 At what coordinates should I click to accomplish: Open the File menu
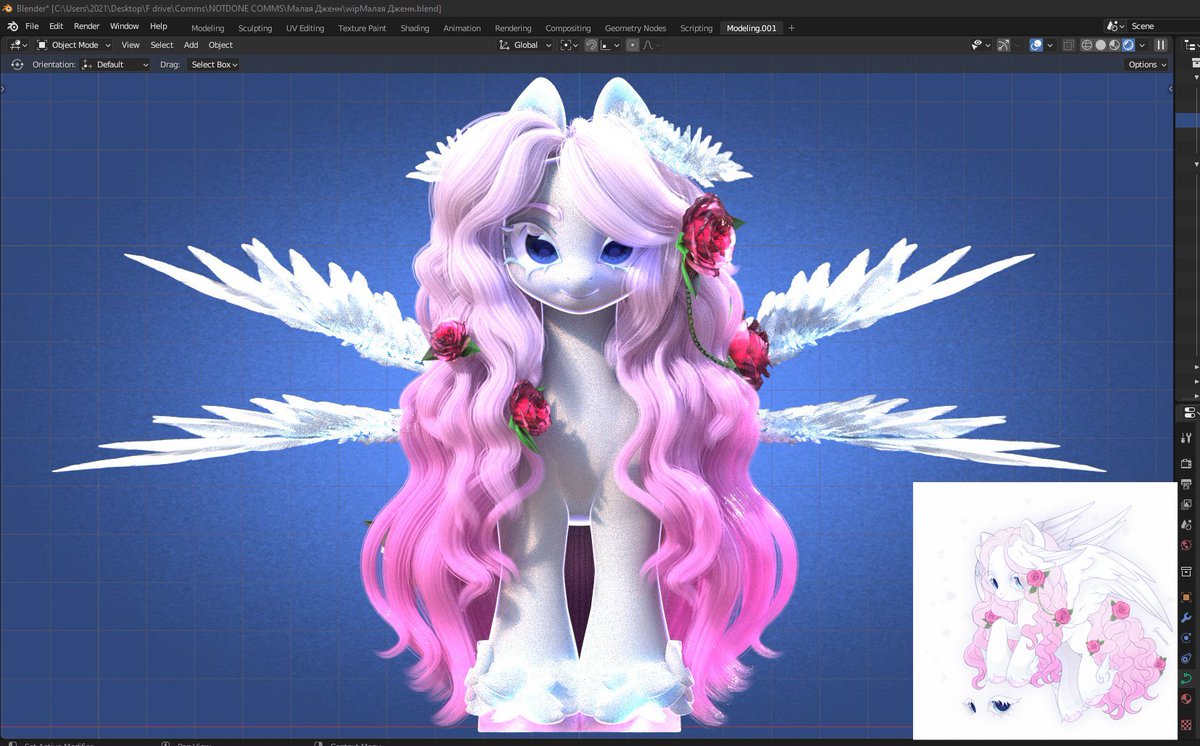[32, 26]
